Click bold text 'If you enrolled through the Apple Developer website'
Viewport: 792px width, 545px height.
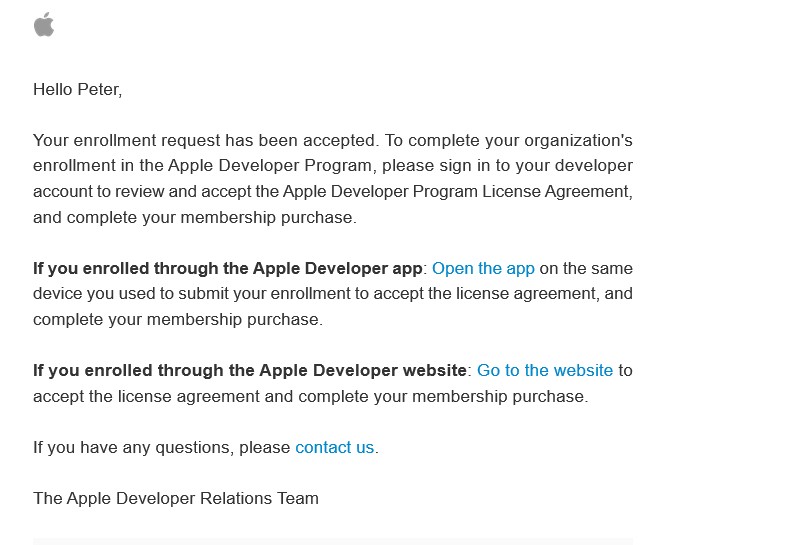(x=250, y=370)
